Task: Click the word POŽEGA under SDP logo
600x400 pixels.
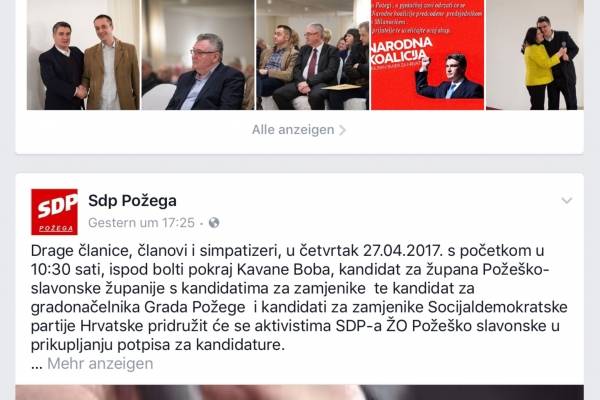Action: click(56, 229)
